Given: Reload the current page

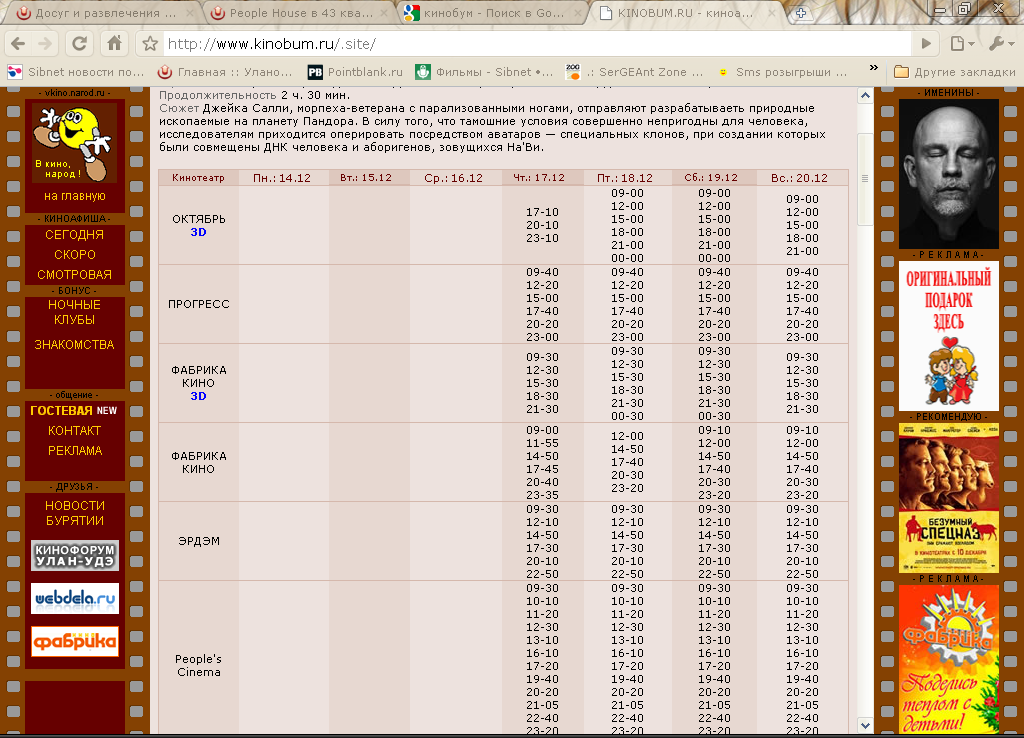Looking at the screenshot, I should click(81, 44).
